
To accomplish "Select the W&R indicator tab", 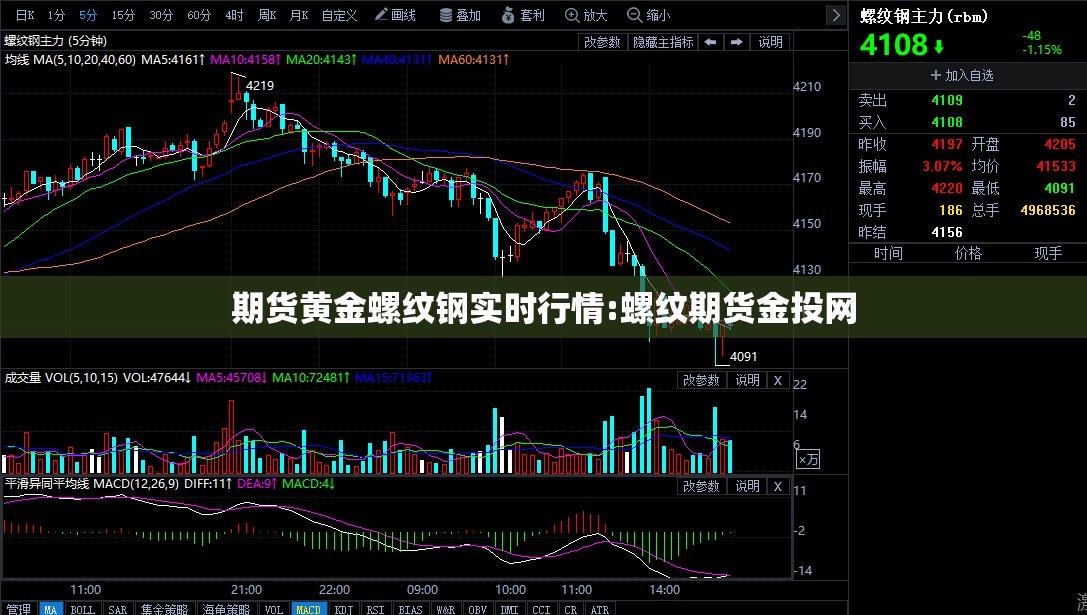I will [445, 609].
